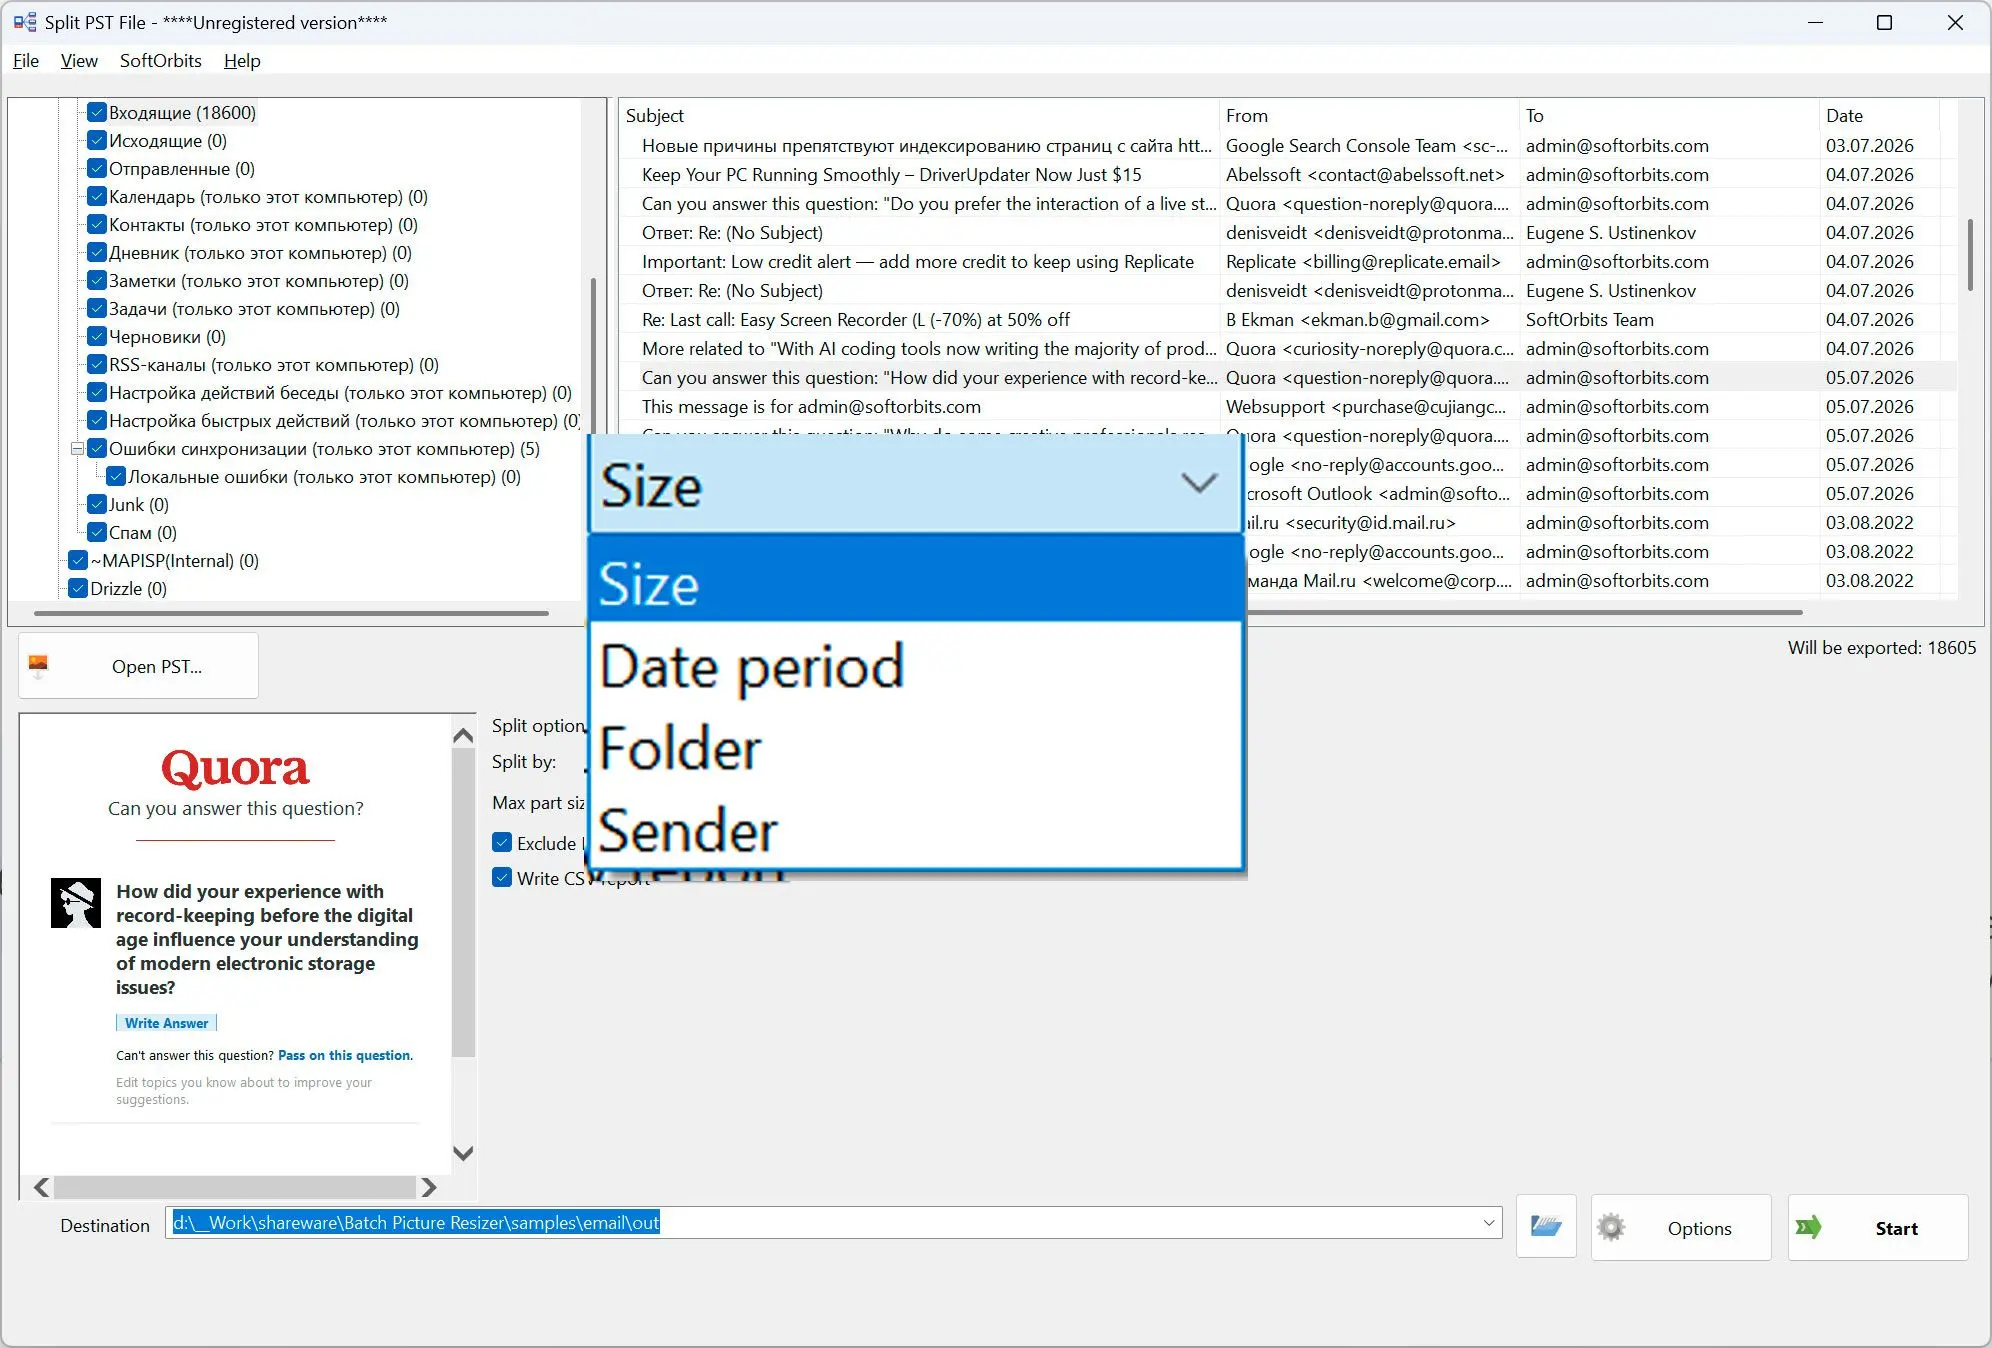Open the File menu
The width and height of the screenshot is (1992, 1348).
tap(26, 60)
